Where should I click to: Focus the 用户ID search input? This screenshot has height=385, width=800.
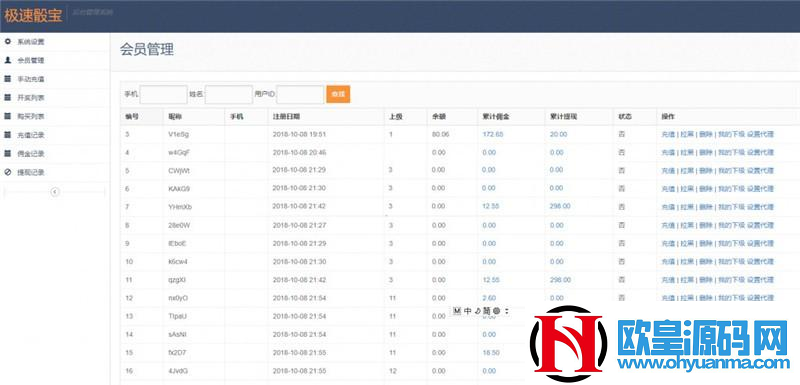coord(300,94)
